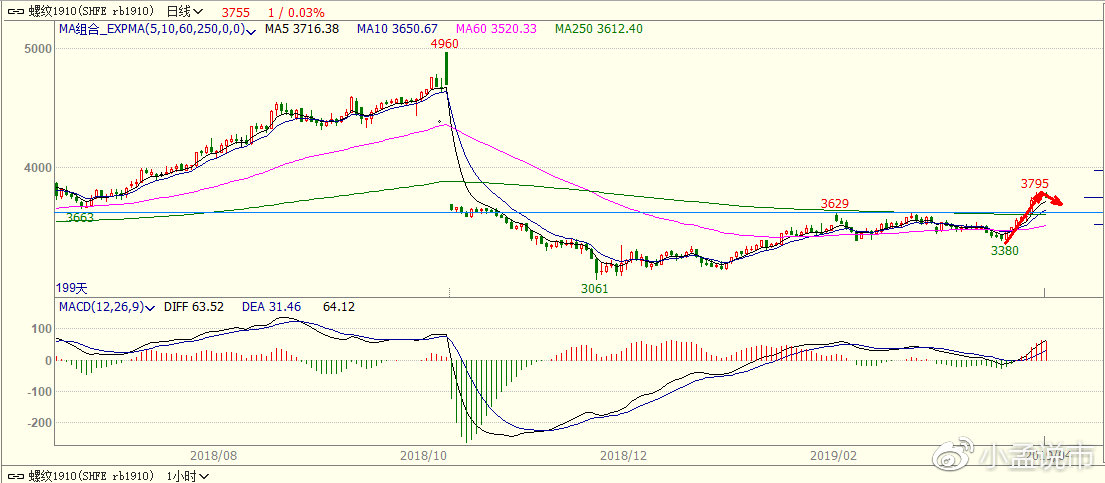Click the 2018/10 date axis label

(426, 456)
